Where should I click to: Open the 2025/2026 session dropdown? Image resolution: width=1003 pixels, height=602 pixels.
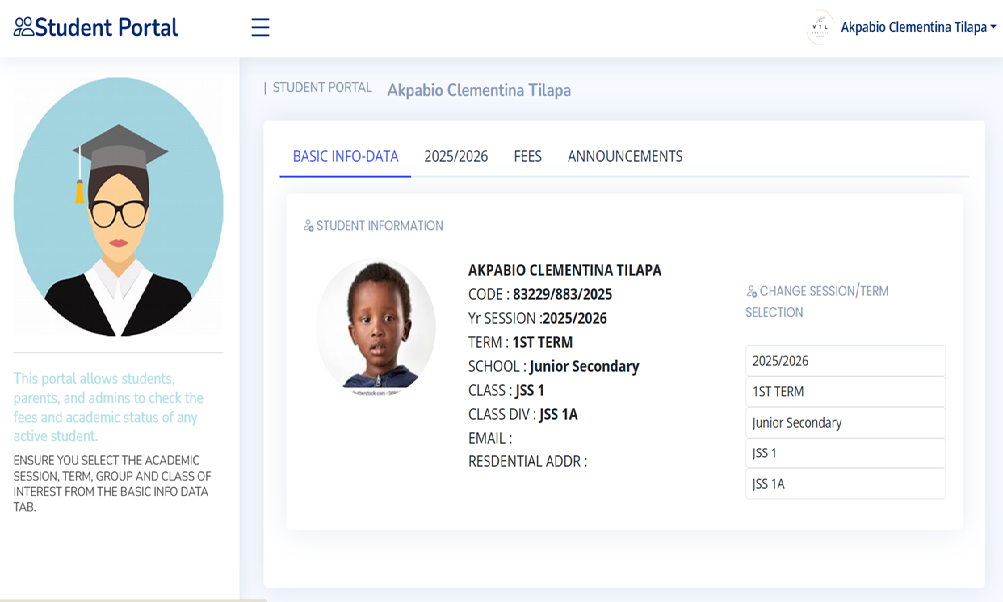pos(845,361)
